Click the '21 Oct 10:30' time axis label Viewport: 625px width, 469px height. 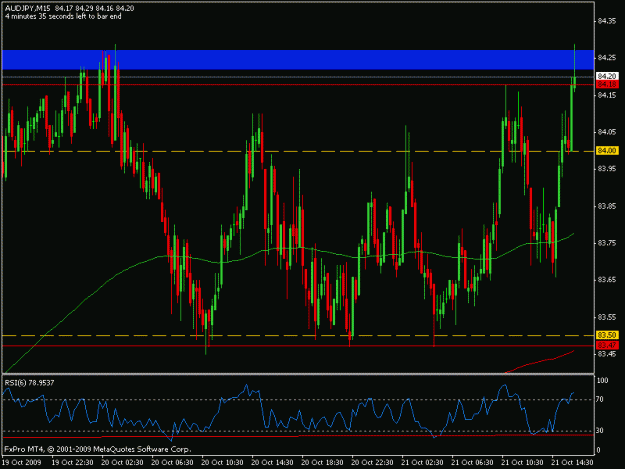click(523, 462)
